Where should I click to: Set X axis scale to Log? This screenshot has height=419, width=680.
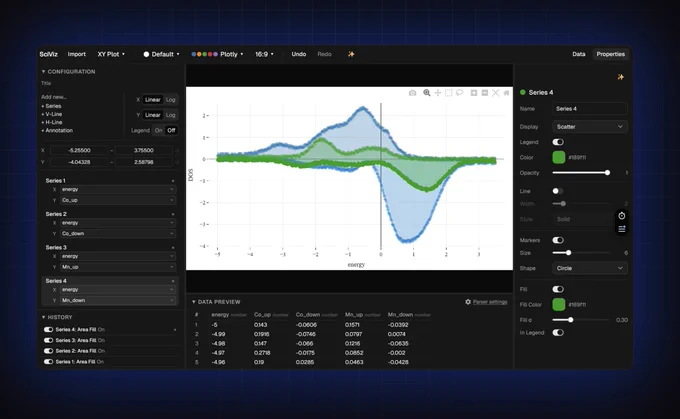click(170, 100)
